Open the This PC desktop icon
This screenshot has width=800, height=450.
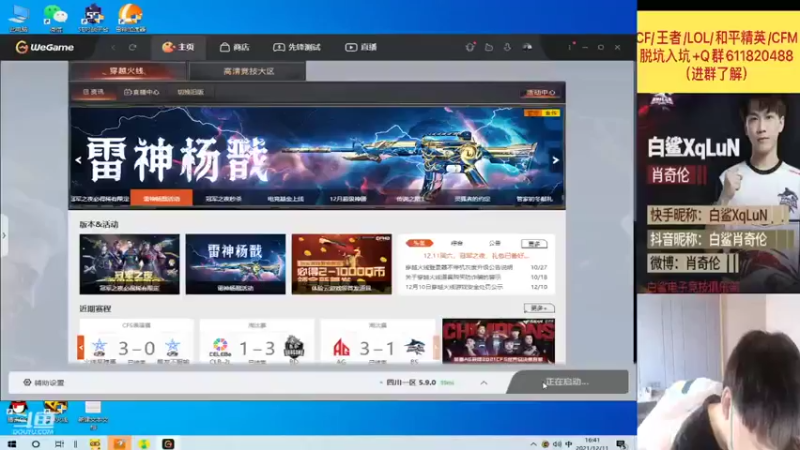tap(19, 18)
